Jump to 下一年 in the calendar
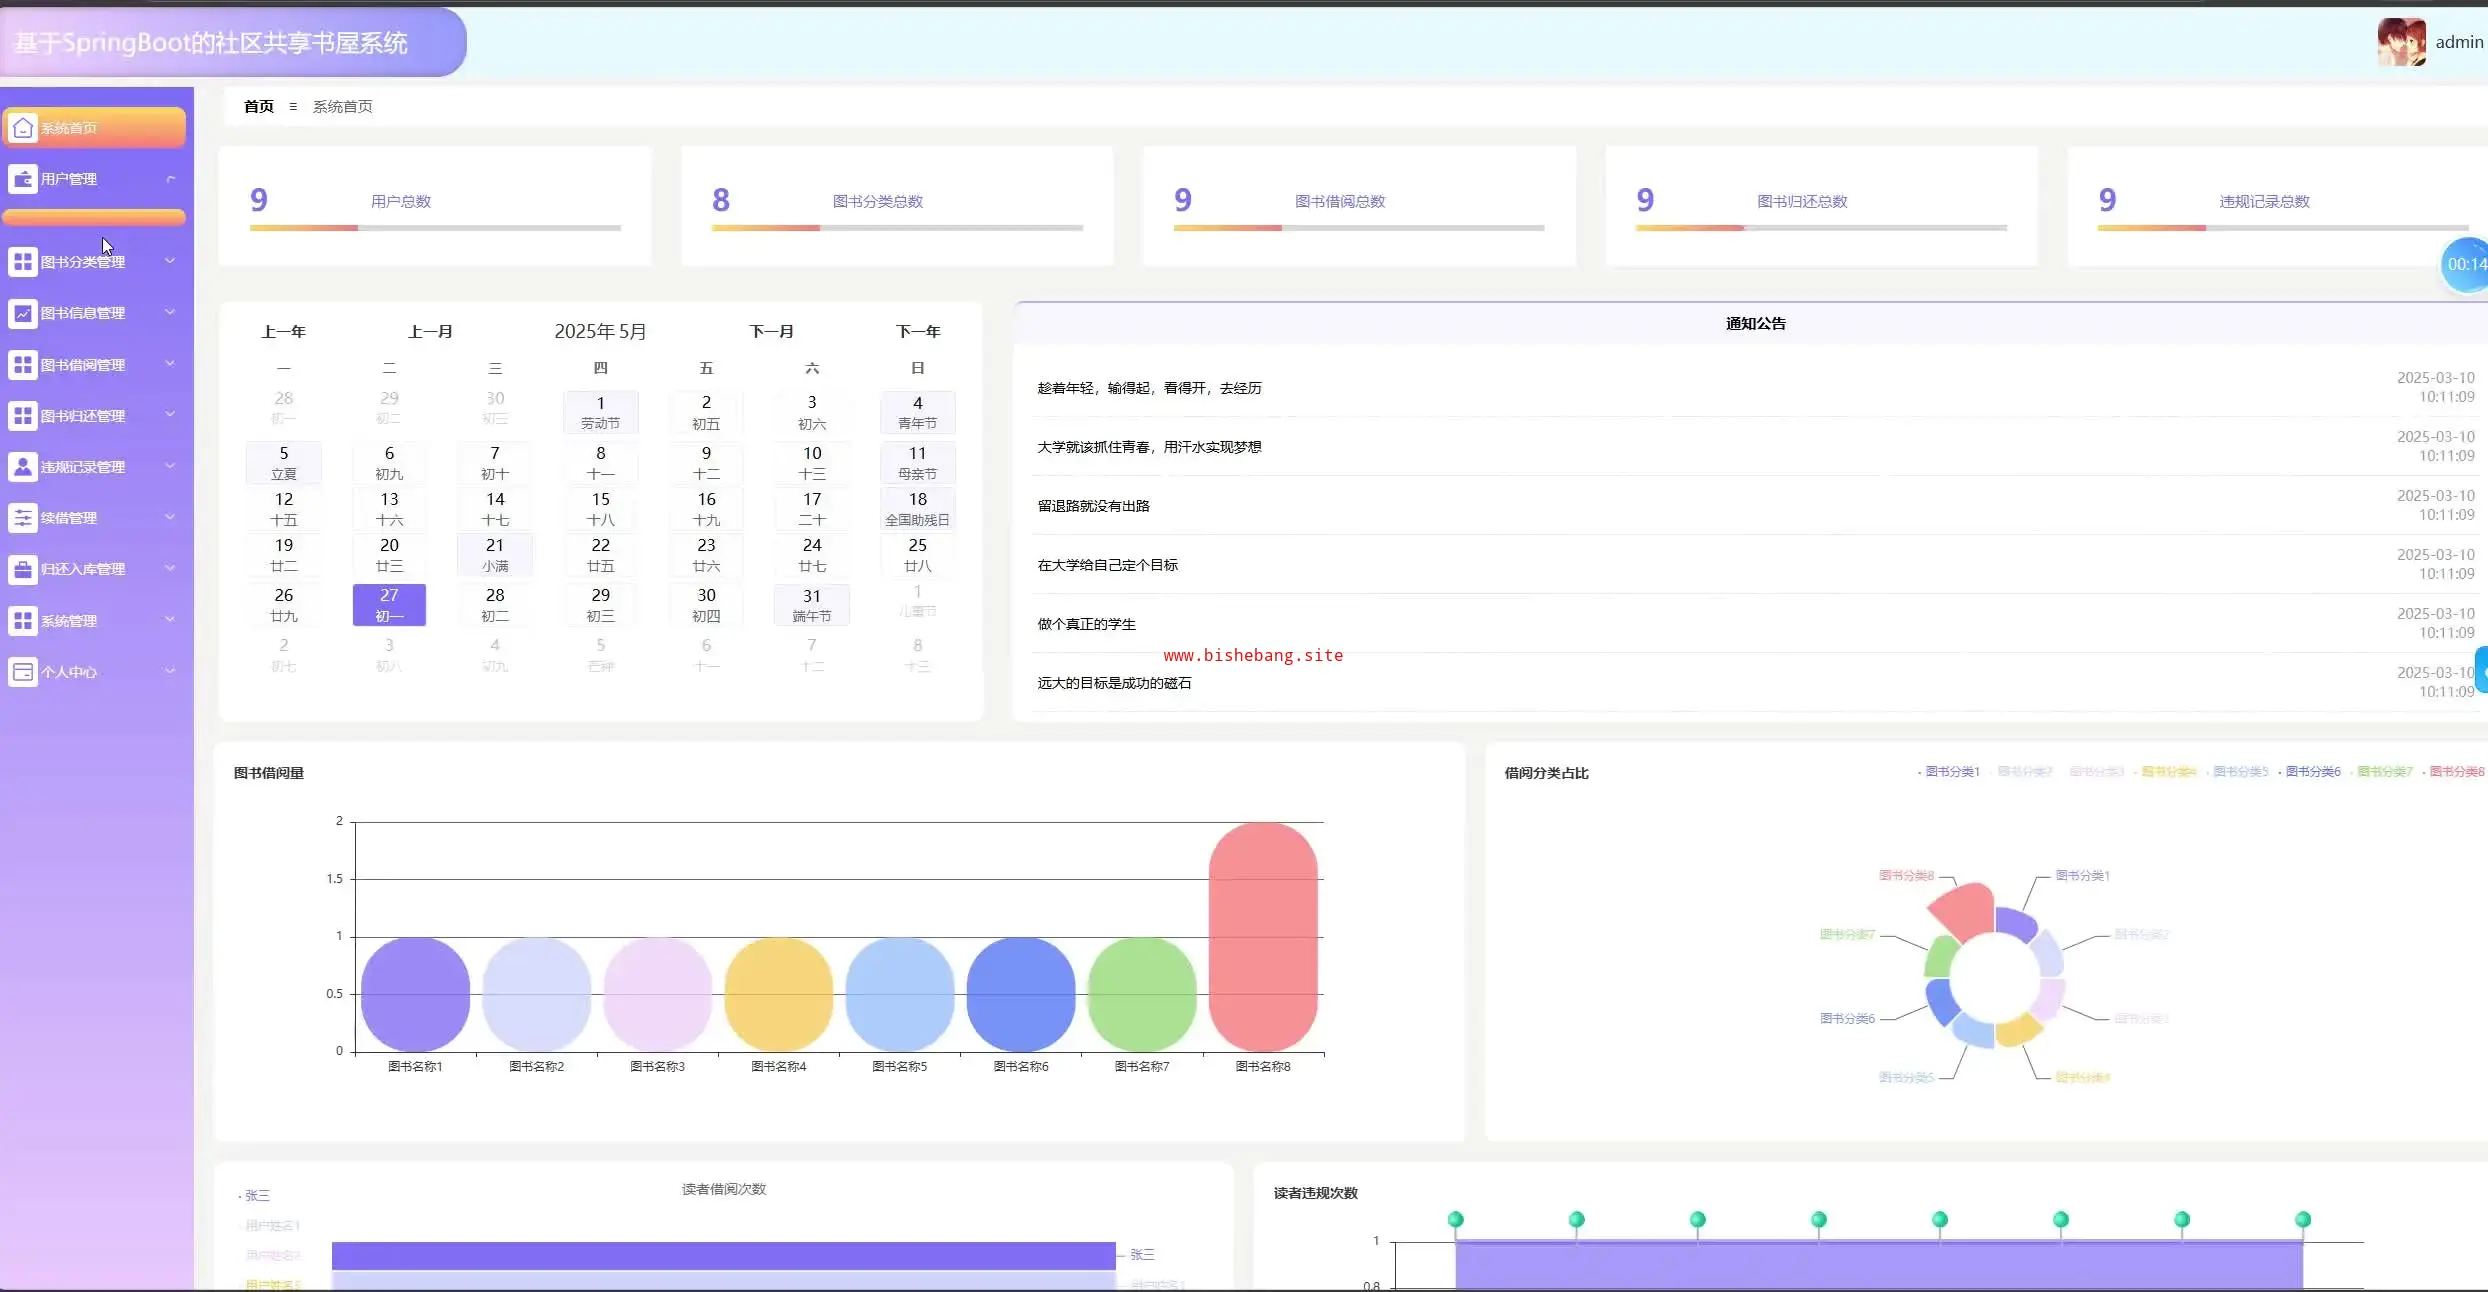This screenshot has width=2488, height=1292. click(x=917, y=331)
